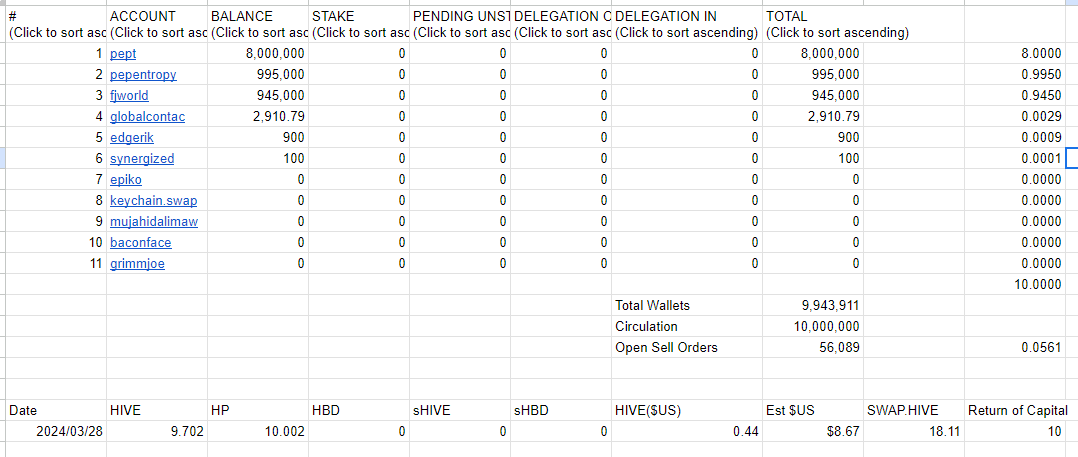Open the pept account link
This screenshot has width=1078, height=457.
123,54
